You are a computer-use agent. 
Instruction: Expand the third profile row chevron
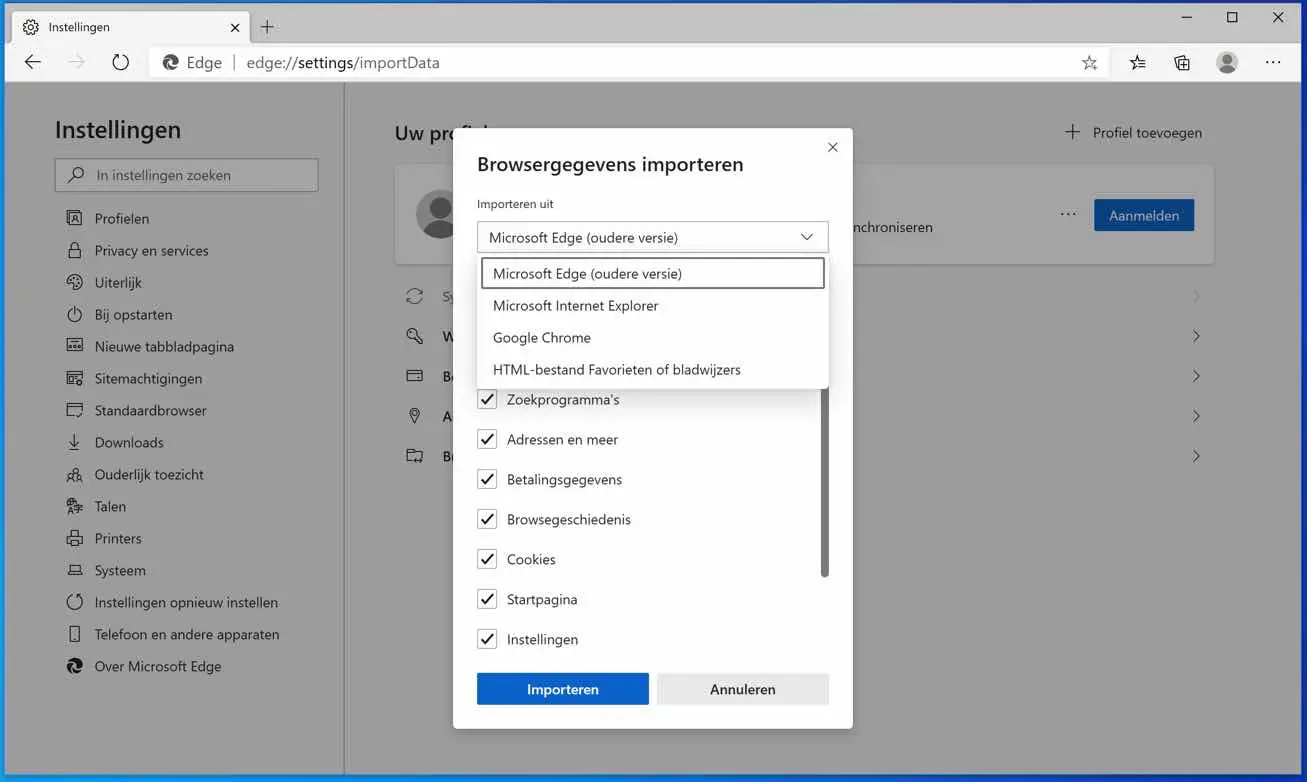point(1196,376)
